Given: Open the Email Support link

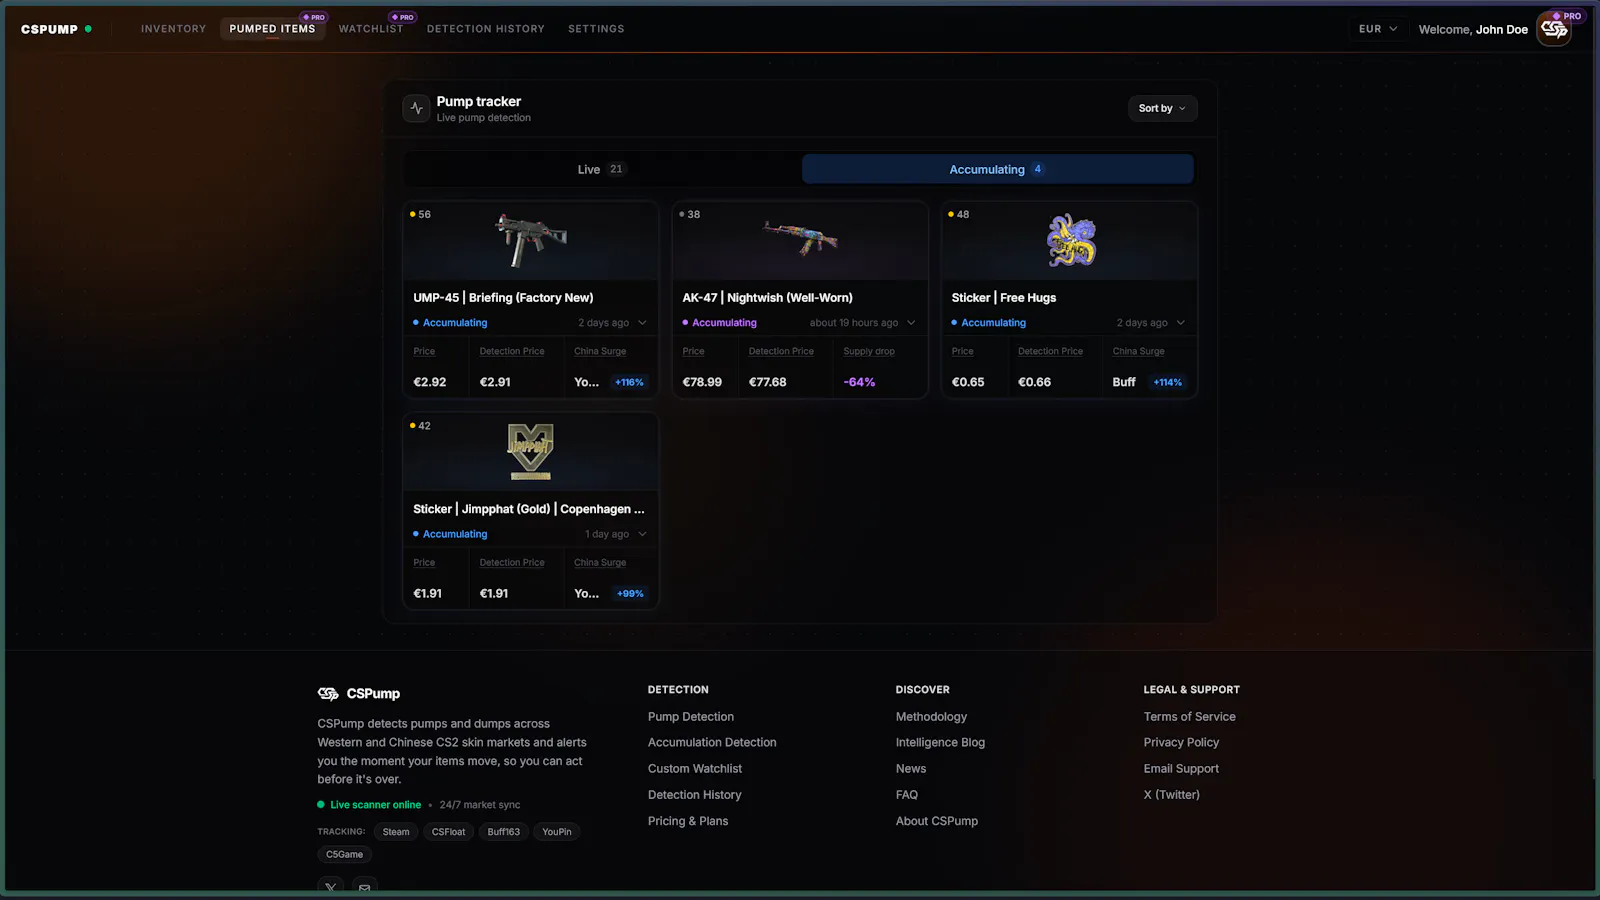Looking at the screenshot, I should 1181,769.
